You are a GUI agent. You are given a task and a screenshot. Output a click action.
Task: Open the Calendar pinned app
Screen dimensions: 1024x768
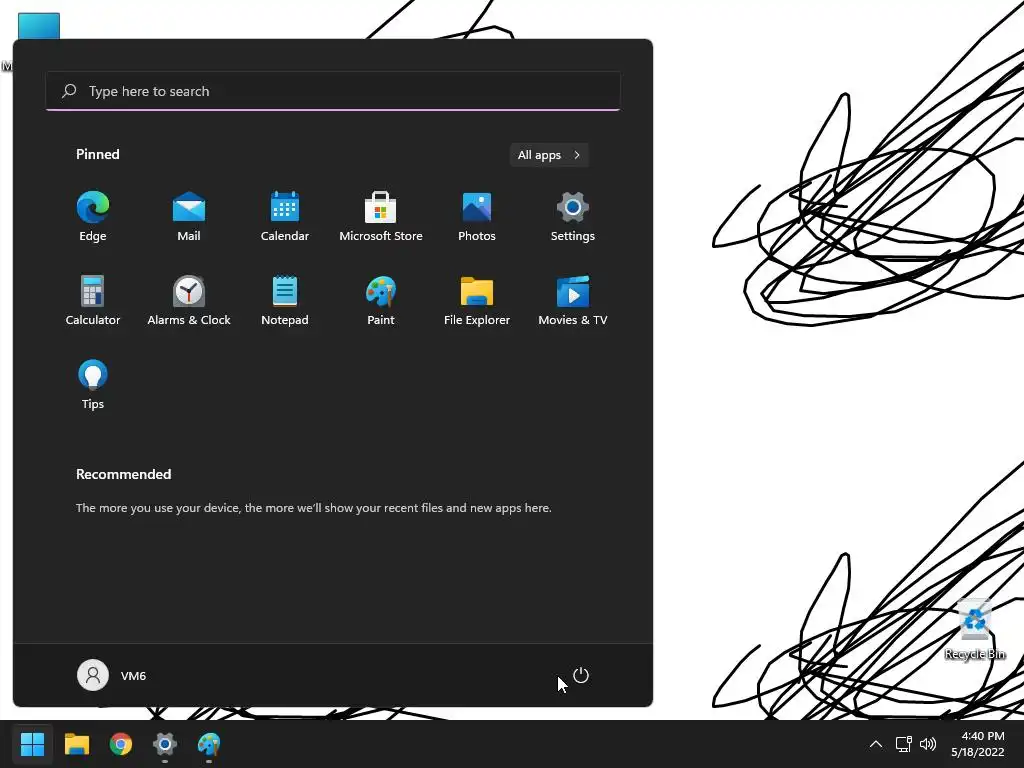click(x=285, y=217)
